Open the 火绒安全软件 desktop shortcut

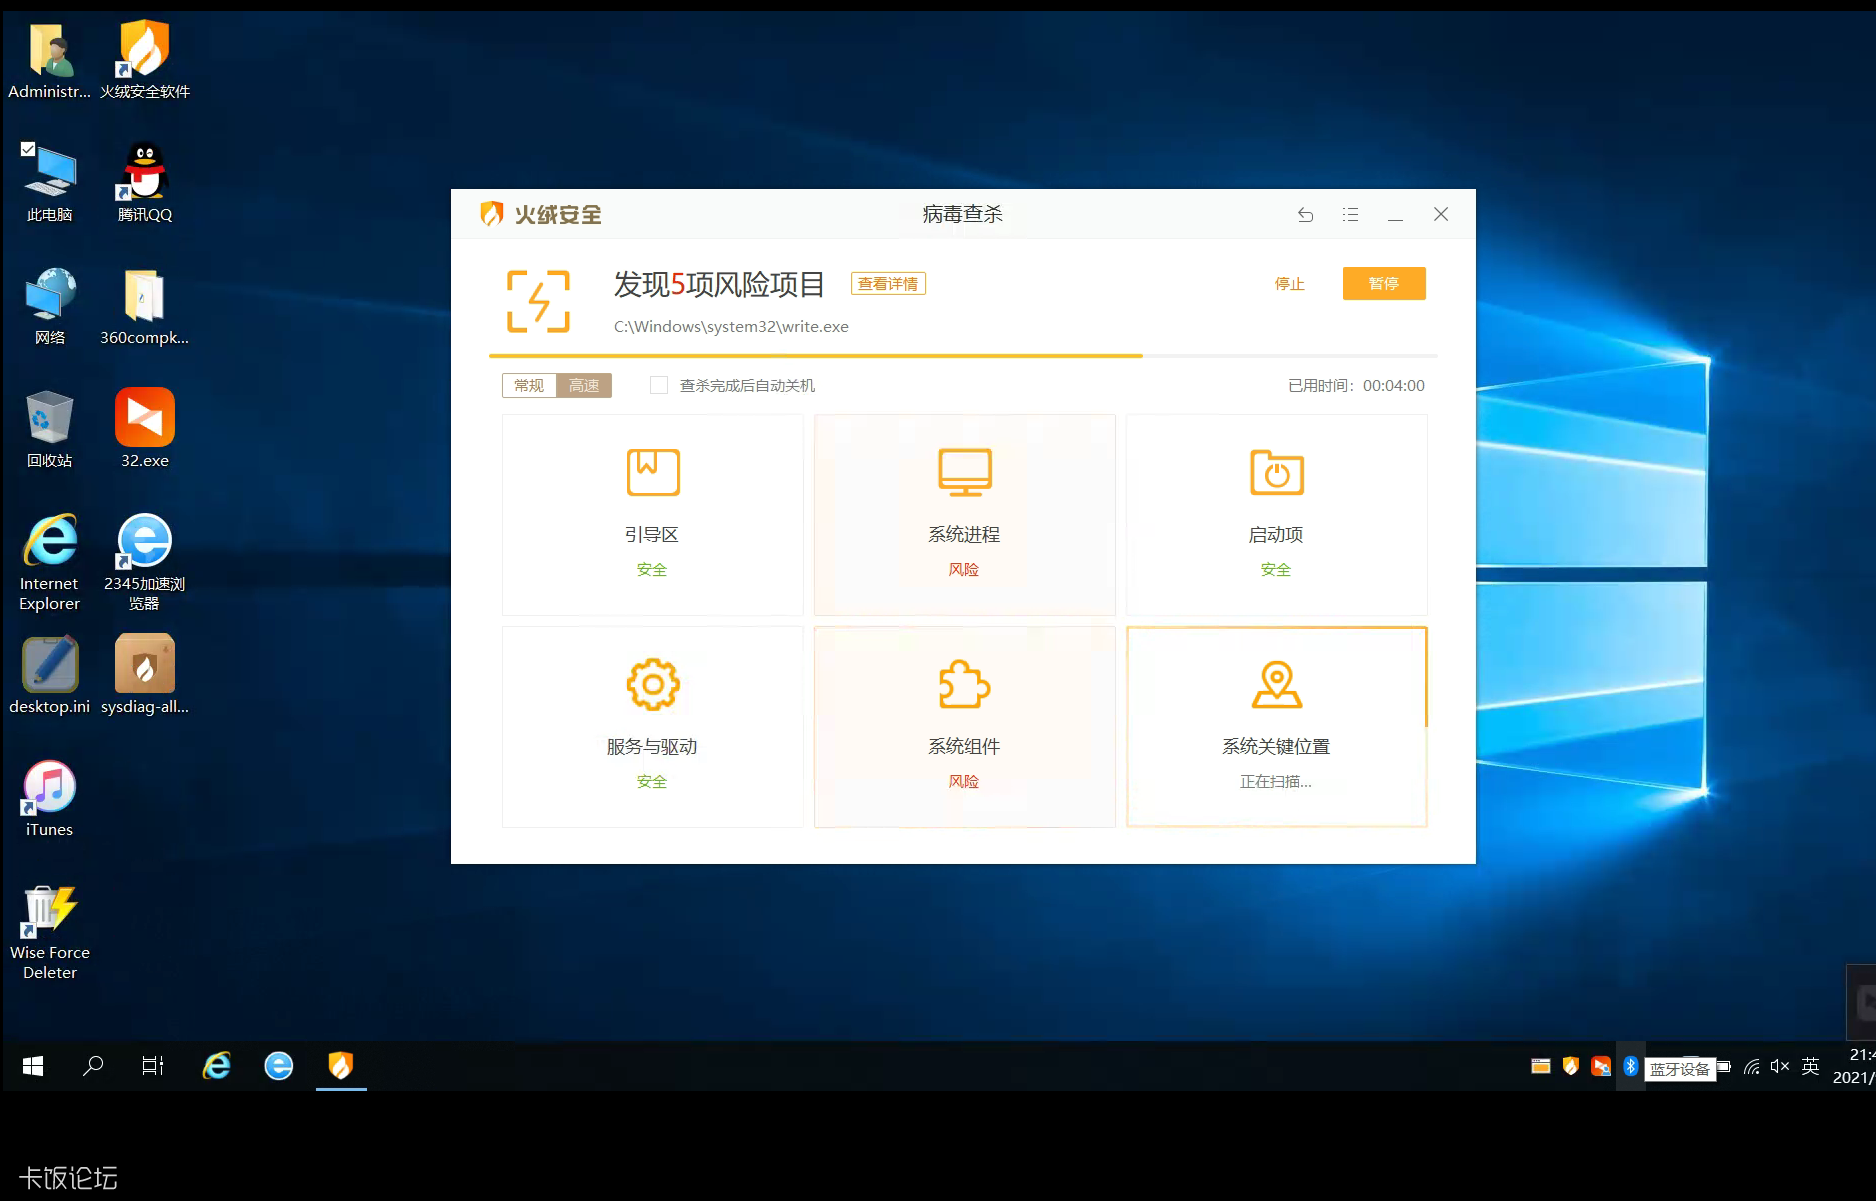click(x=145, y=60)
